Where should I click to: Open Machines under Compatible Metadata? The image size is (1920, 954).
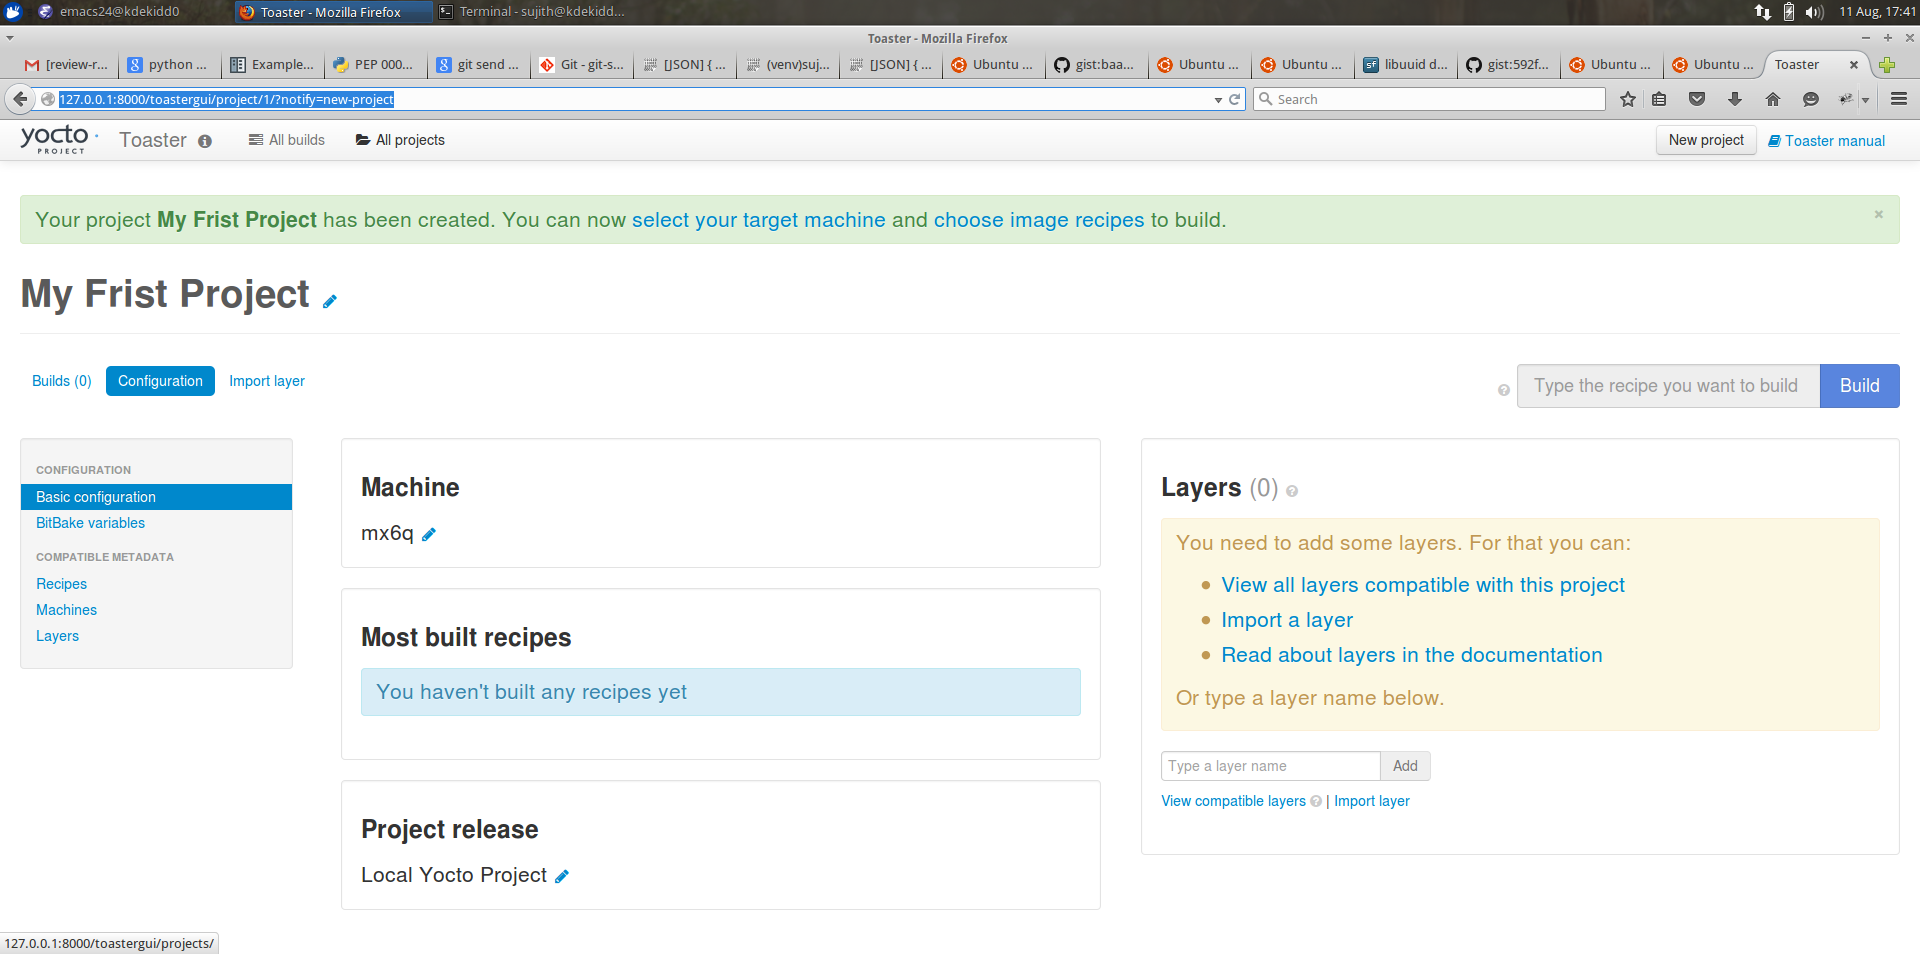pyautogui.click(x=66, y=610)
